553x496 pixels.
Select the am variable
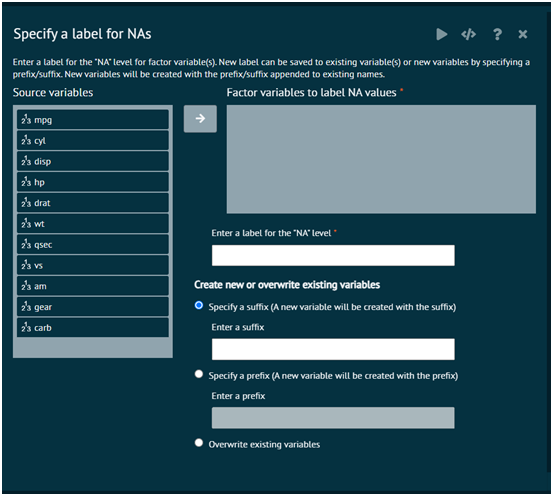pyautogui.click(x=93, y=286)
